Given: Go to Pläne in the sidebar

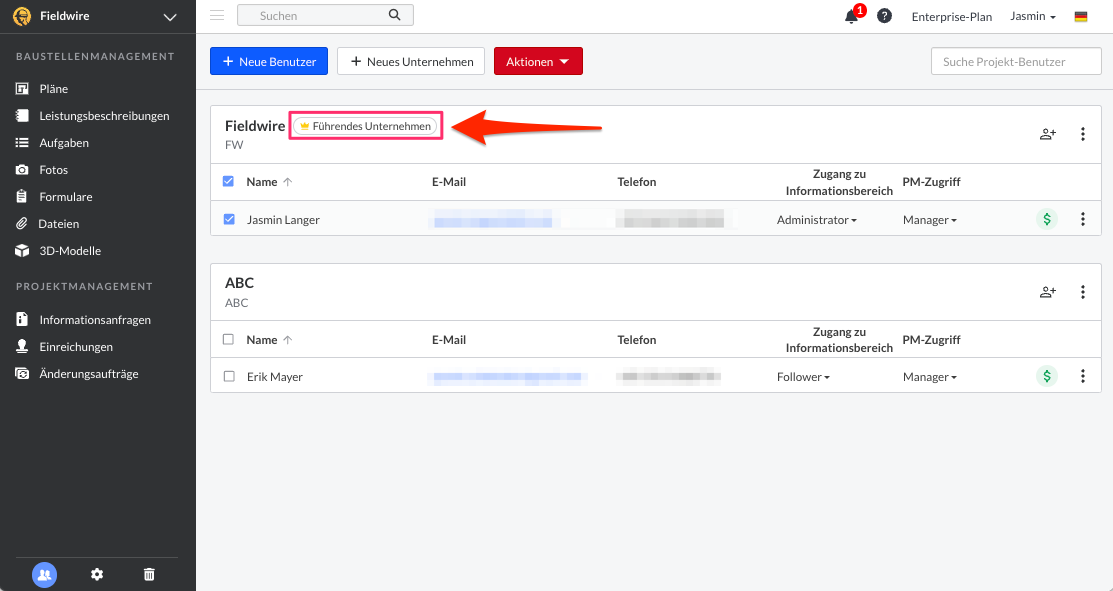Looking at the screenshot, I should point(54,89).
